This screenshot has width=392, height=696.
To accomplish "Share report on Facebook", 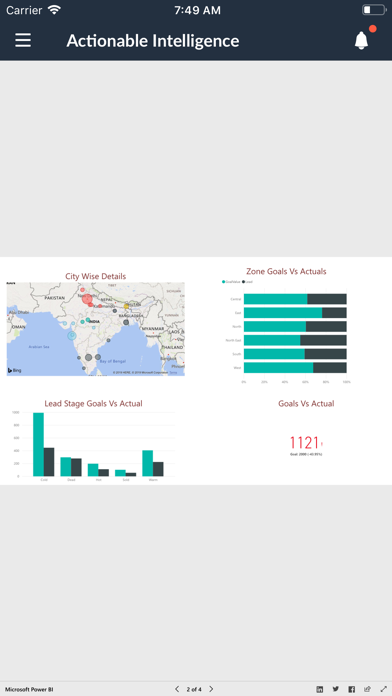I will [x=352, y=689].
